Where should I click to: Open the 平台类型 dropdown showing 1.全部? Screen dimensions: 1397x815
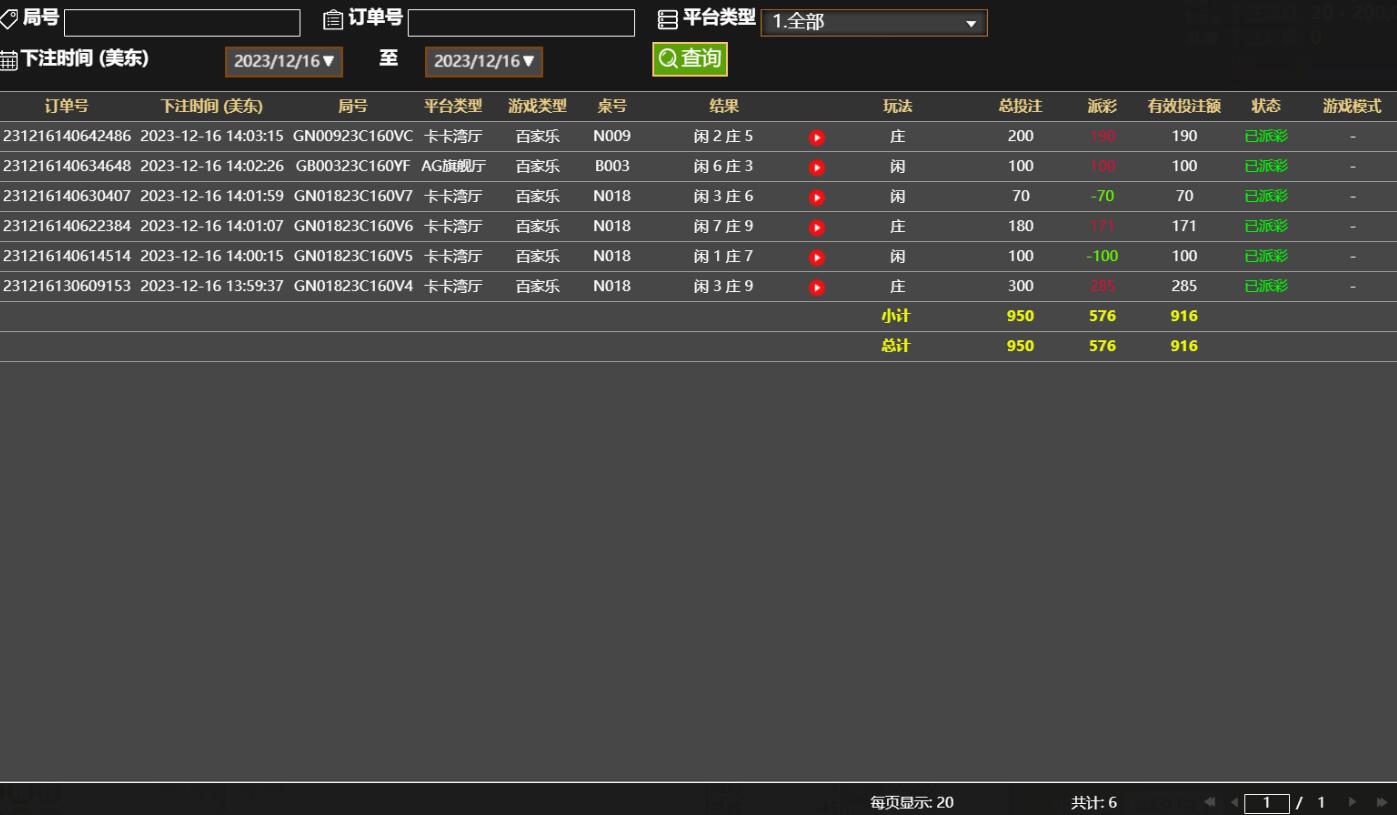tap(874, 23)
